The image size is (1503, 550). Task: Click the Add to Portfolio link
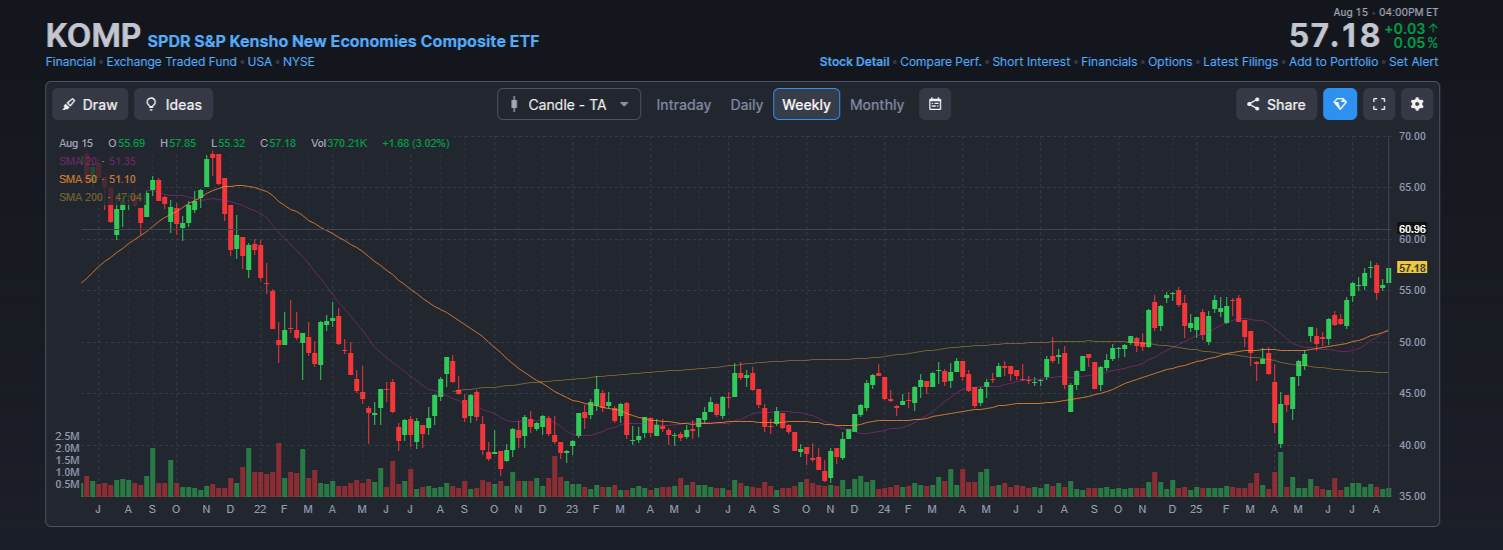[x=1333, y=62]
